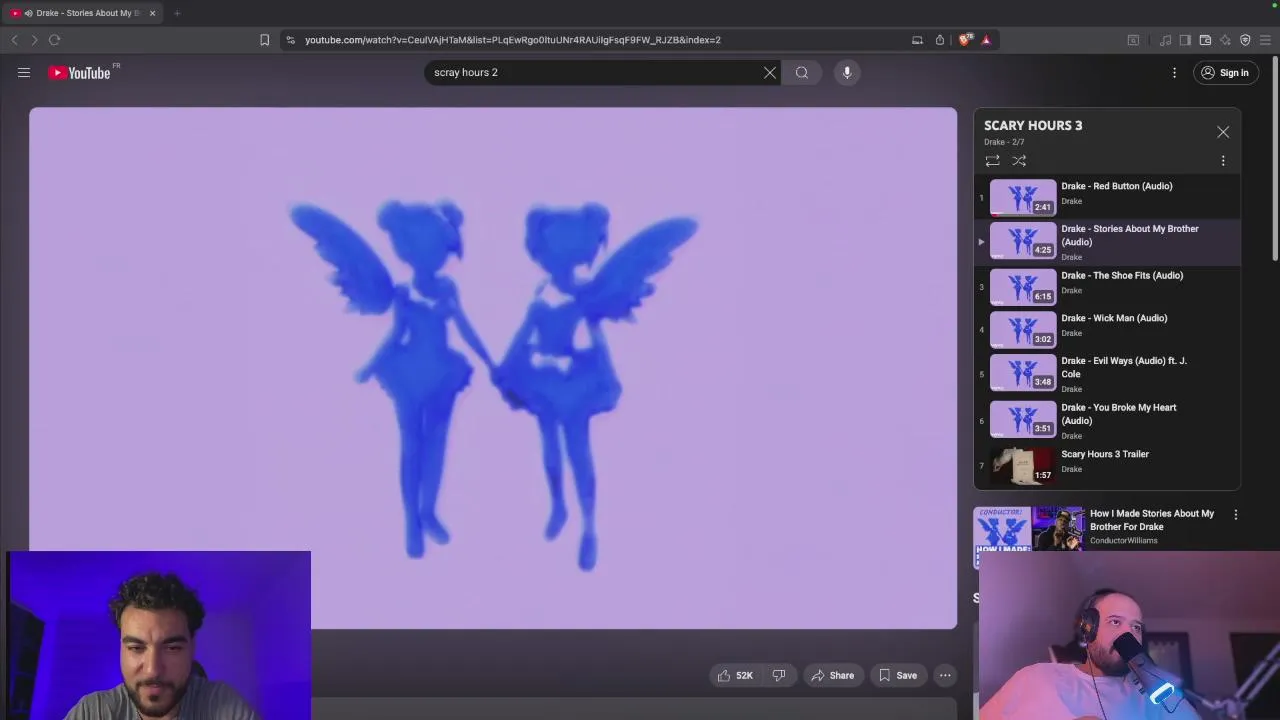Toggle loop playlist icon
The height and width of the screenshot is (720, 1280).
click(992, 160)
